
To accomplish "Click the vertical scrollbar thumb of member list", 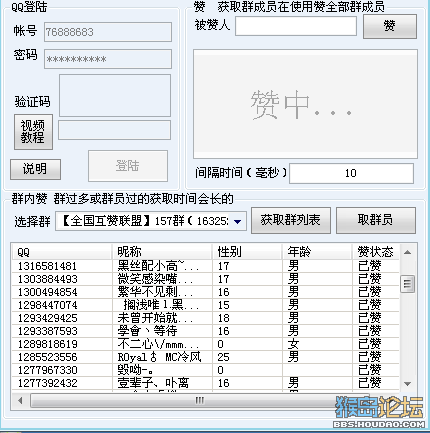I will pos(407,284).
